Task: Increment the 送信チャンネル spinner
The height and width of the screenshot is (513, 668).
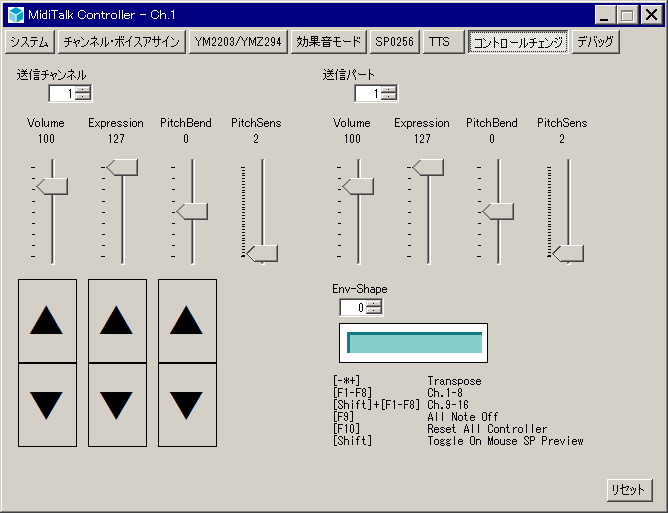Action: click(x=83, y=89)
